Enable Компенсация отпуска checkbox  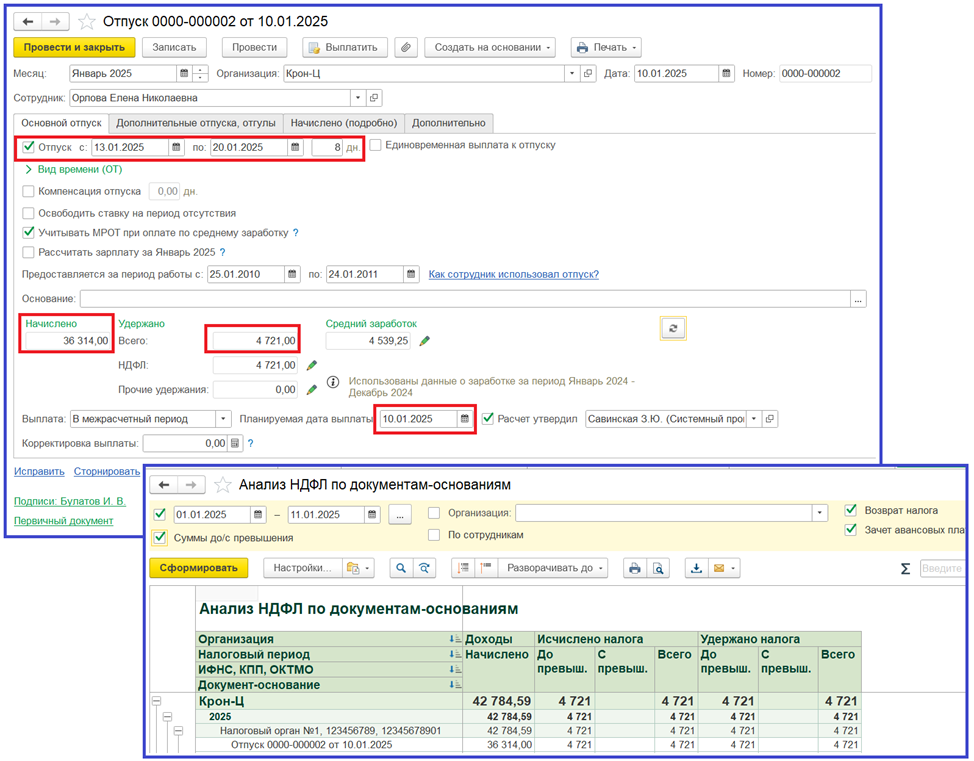coord(28,191)
